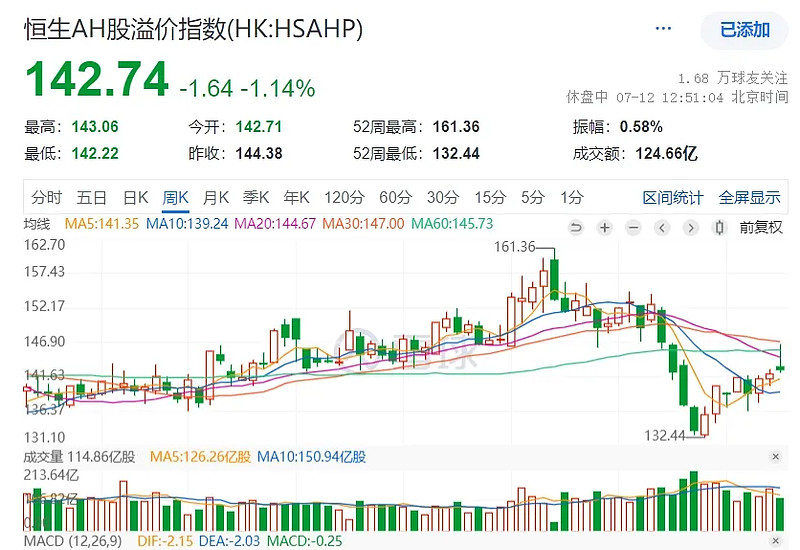The width and height of the screenshot is (800, 550).
Task: Close the 成交量 volume panel
Action: (776, 457)
